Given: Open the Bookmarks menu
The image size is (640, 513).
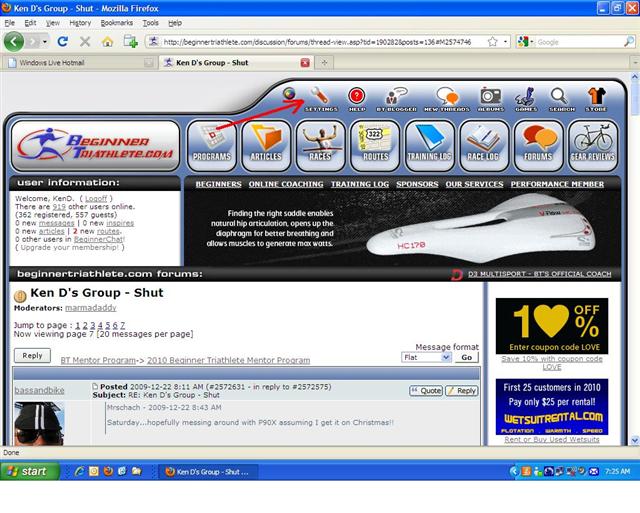Looking at the screenshot, I should pyautogui.click(x=117, y=23).
